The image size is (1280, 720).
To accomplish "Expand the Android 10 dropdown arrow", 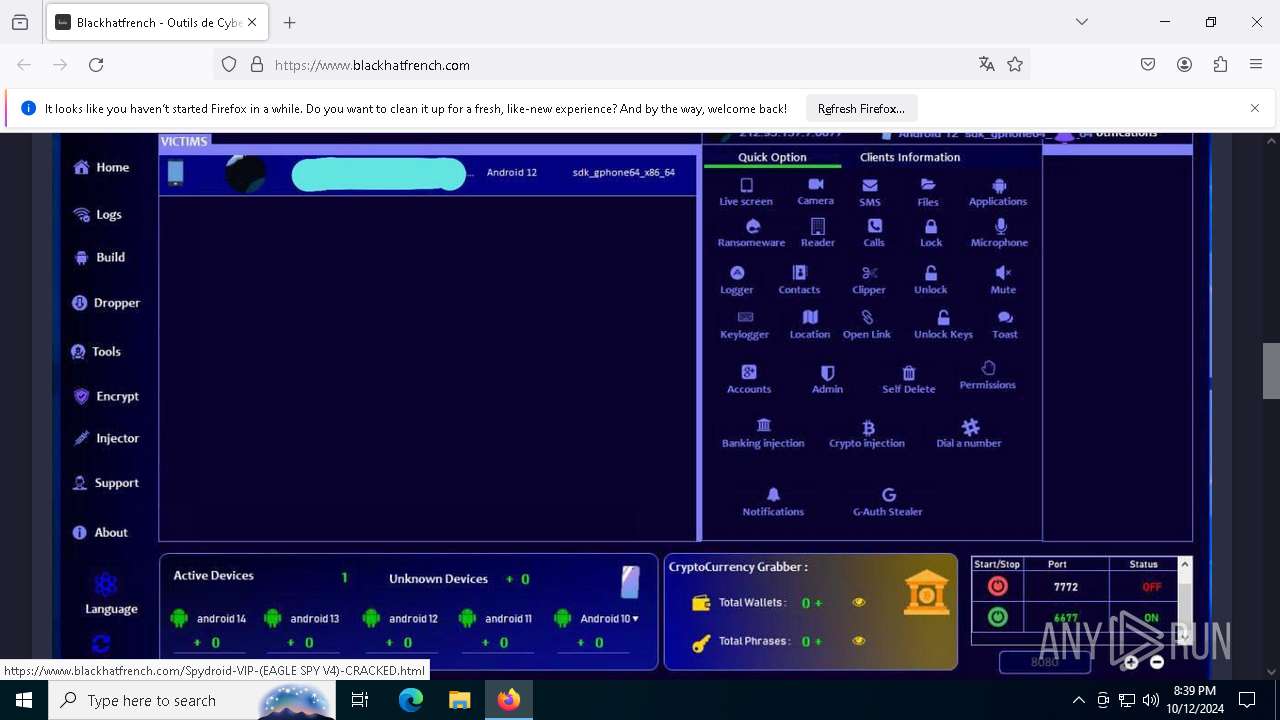I will [635, 618].
